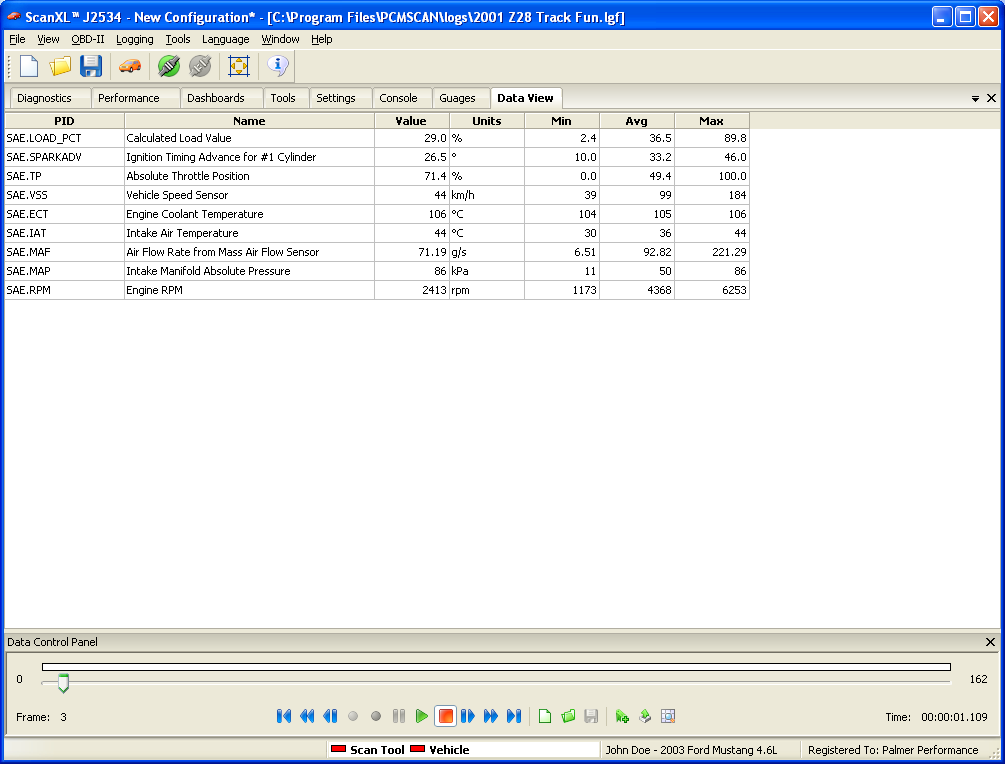
Task: Switch to the Dashboards tab
Action: [x=222, y=98]
